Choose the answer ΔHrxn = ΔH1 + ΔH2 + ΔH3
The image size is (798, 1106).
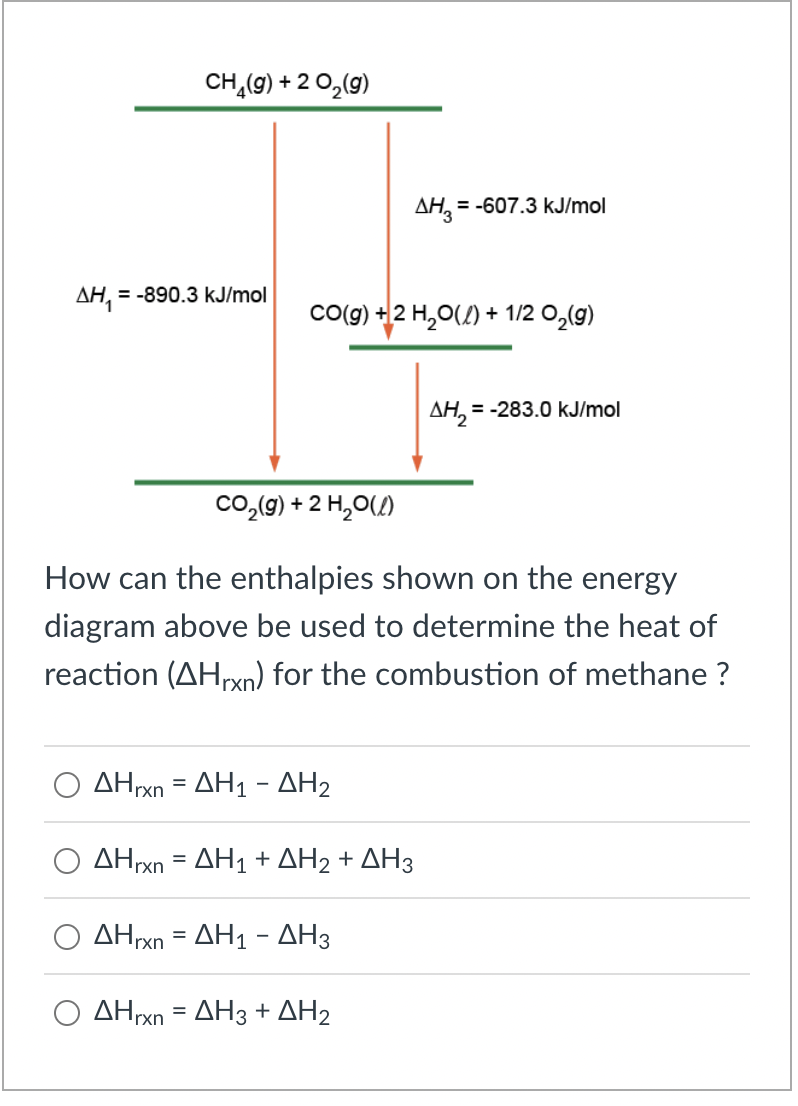(x=67, y=861)
